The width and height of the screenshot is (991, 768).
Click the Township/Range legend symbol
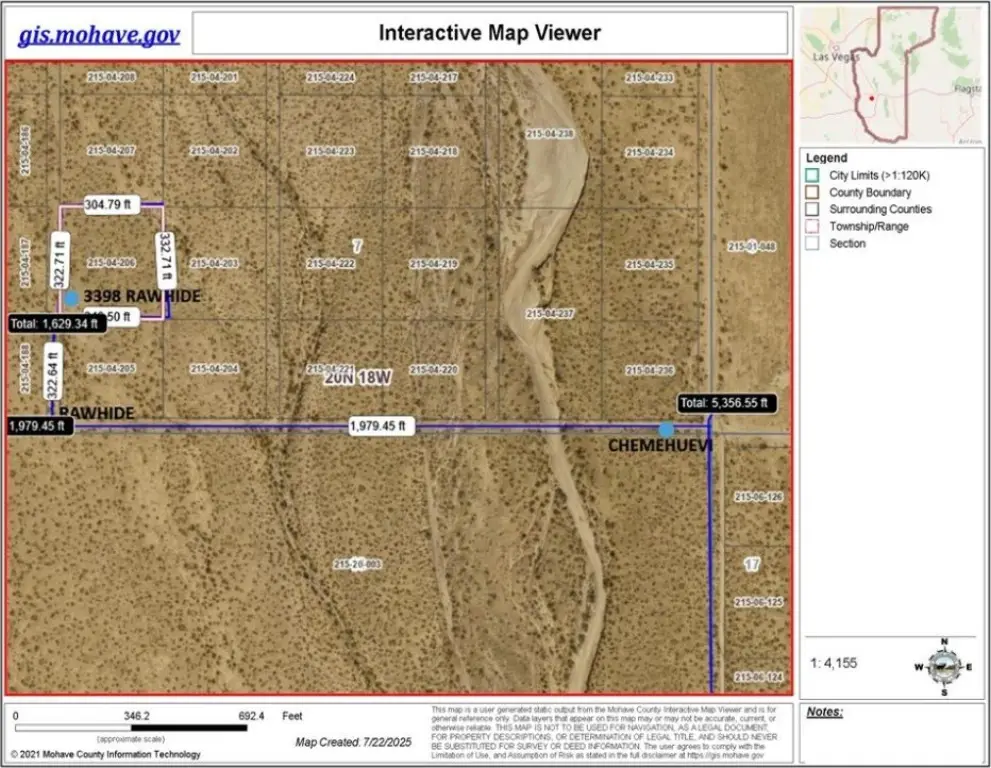coord(814,227)
